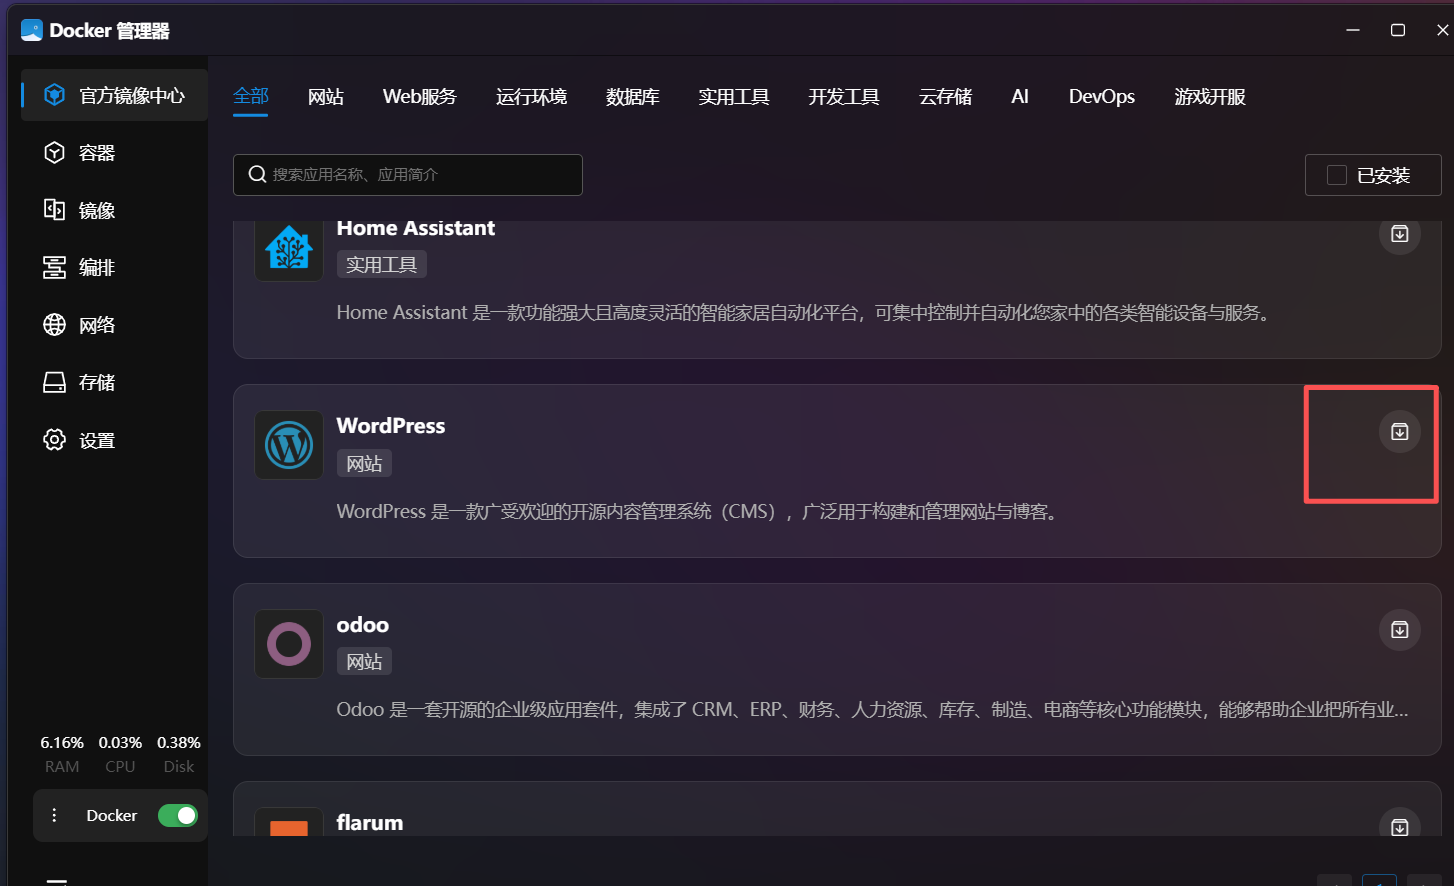Click the odoo description text
The image size is (1454, 886).
point(873,710)
